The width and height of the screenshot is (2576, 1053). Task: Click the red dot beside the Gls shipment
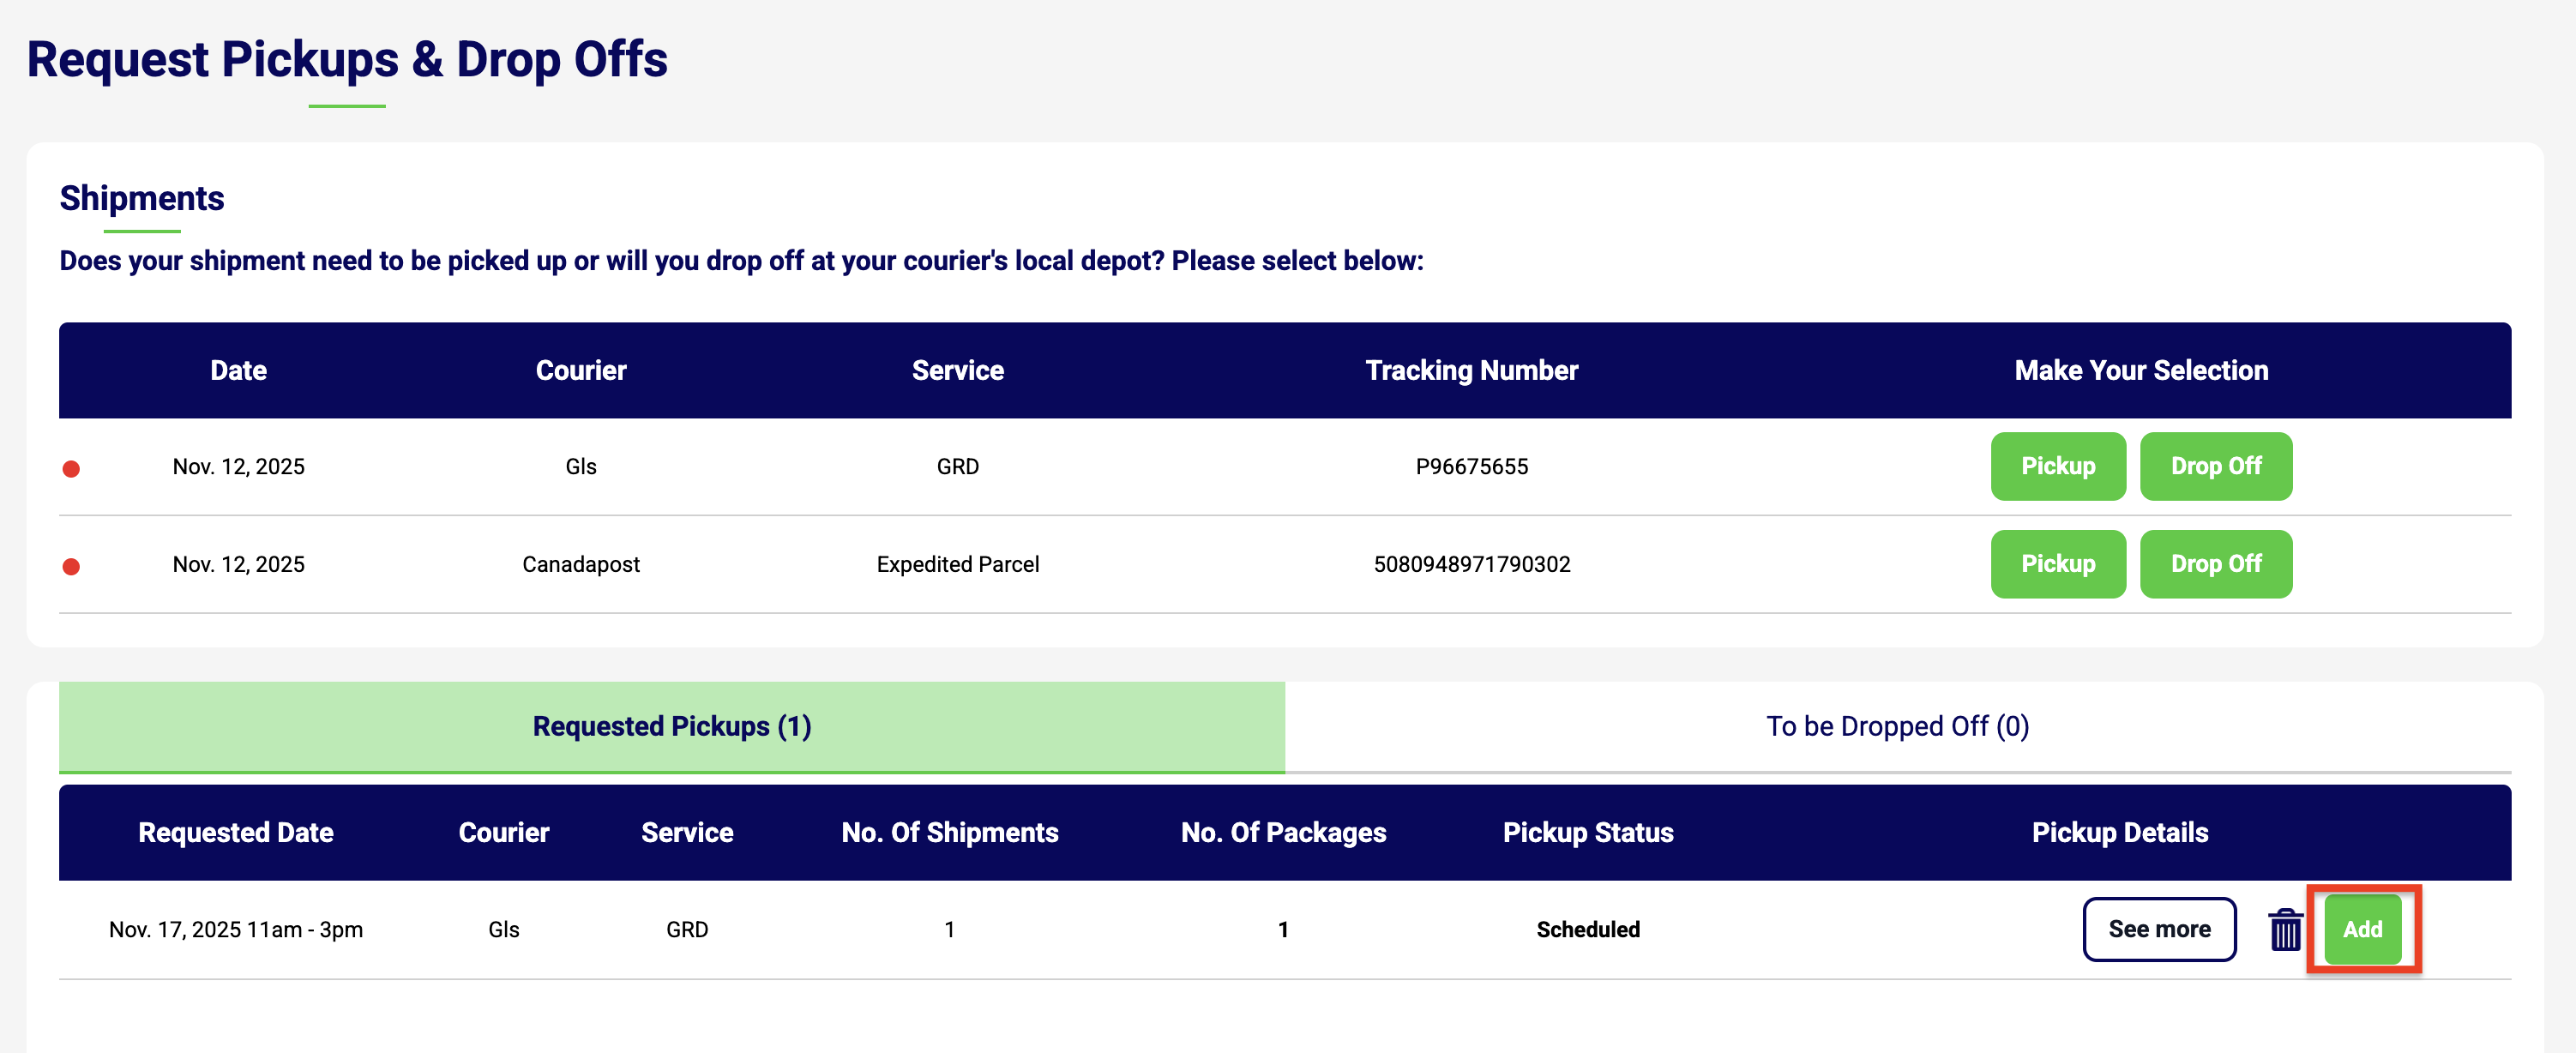click(x=71, y=468)
